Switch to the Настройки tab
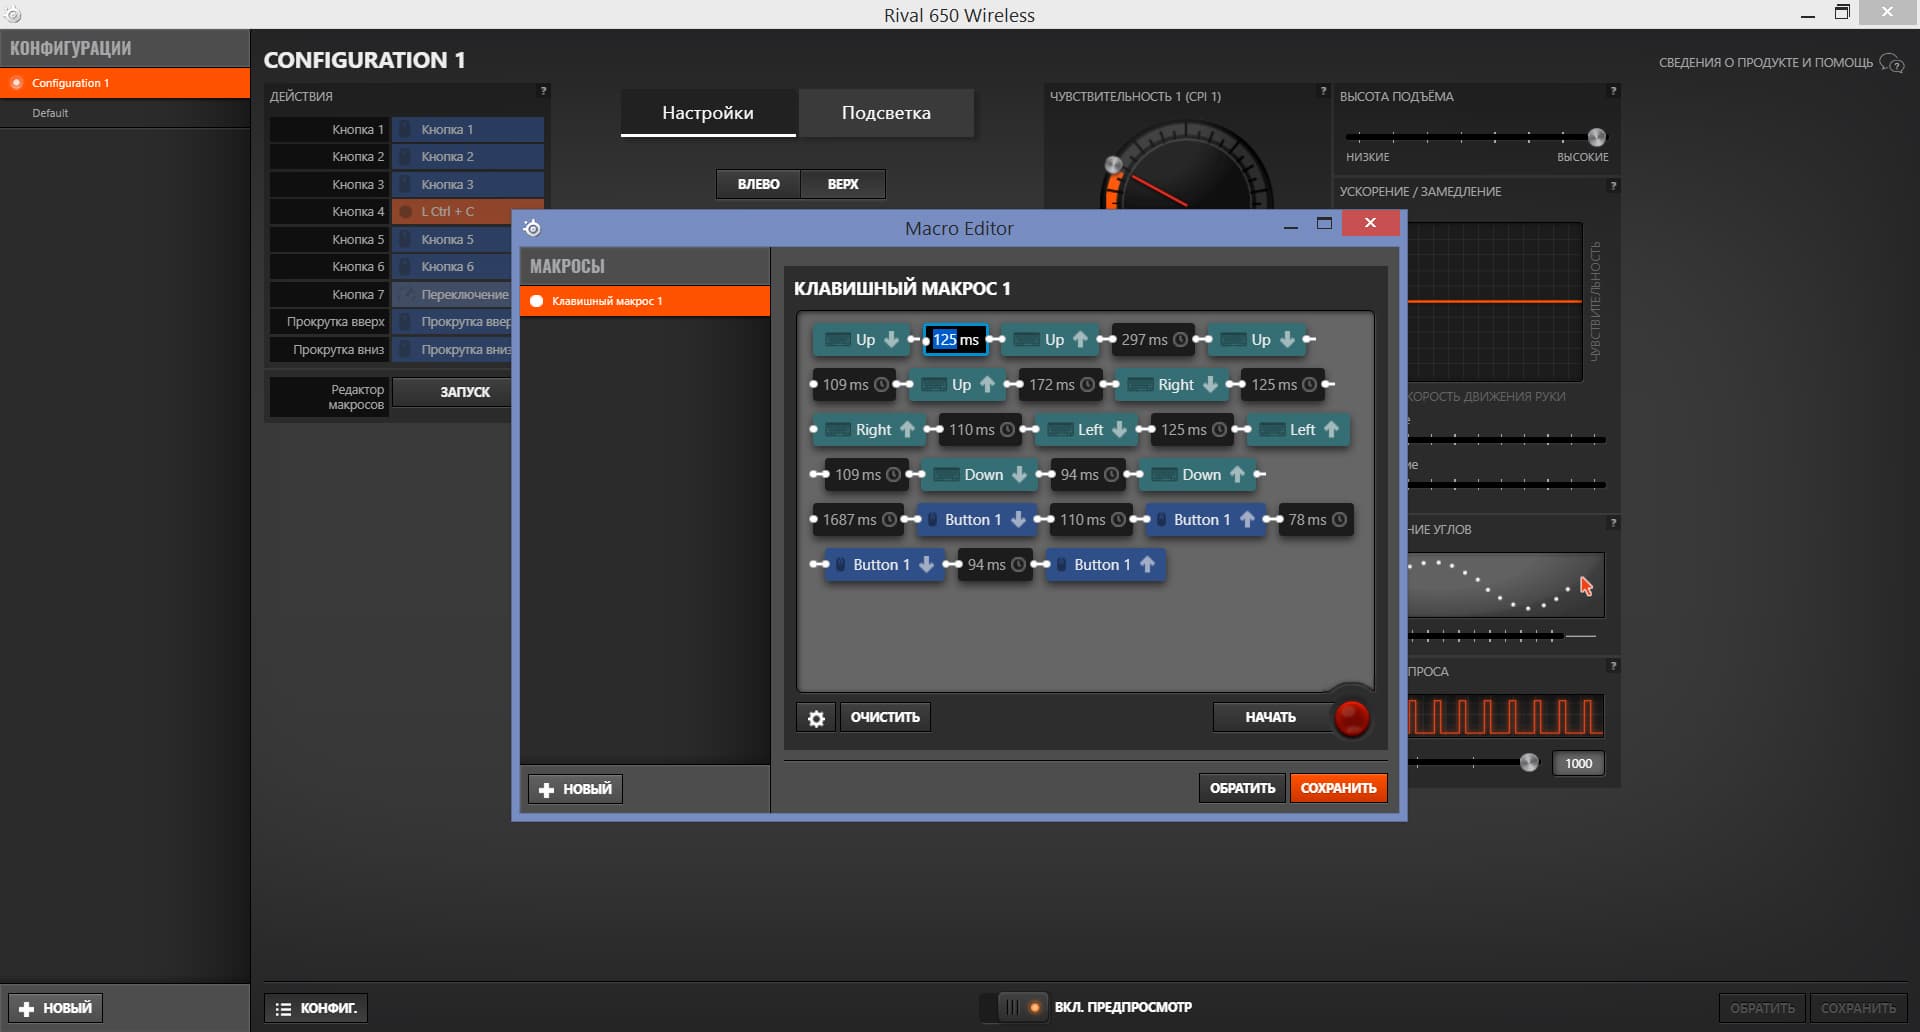Image resolution: width=1920 pixels, height=1032 pixels. pyautogui.click(x=708, y=113)
